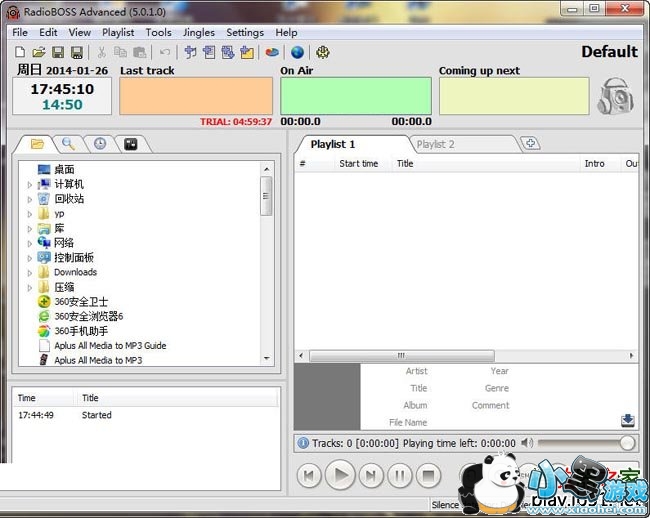Image resolution: width=650 pixels, height=518 pixels.
Task: Select 360安全浏览器6 in the file tree
Action: pyautogui.click(x=89, y=317)
